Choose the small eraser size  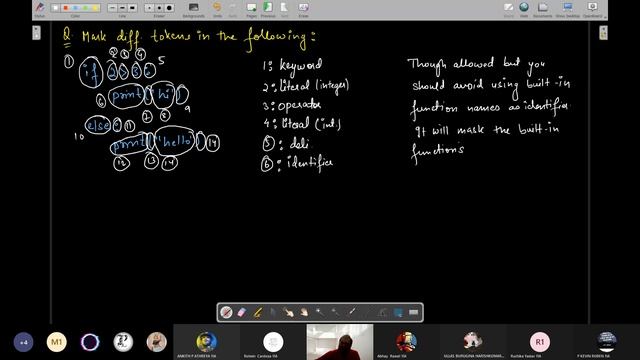[149, 8]
